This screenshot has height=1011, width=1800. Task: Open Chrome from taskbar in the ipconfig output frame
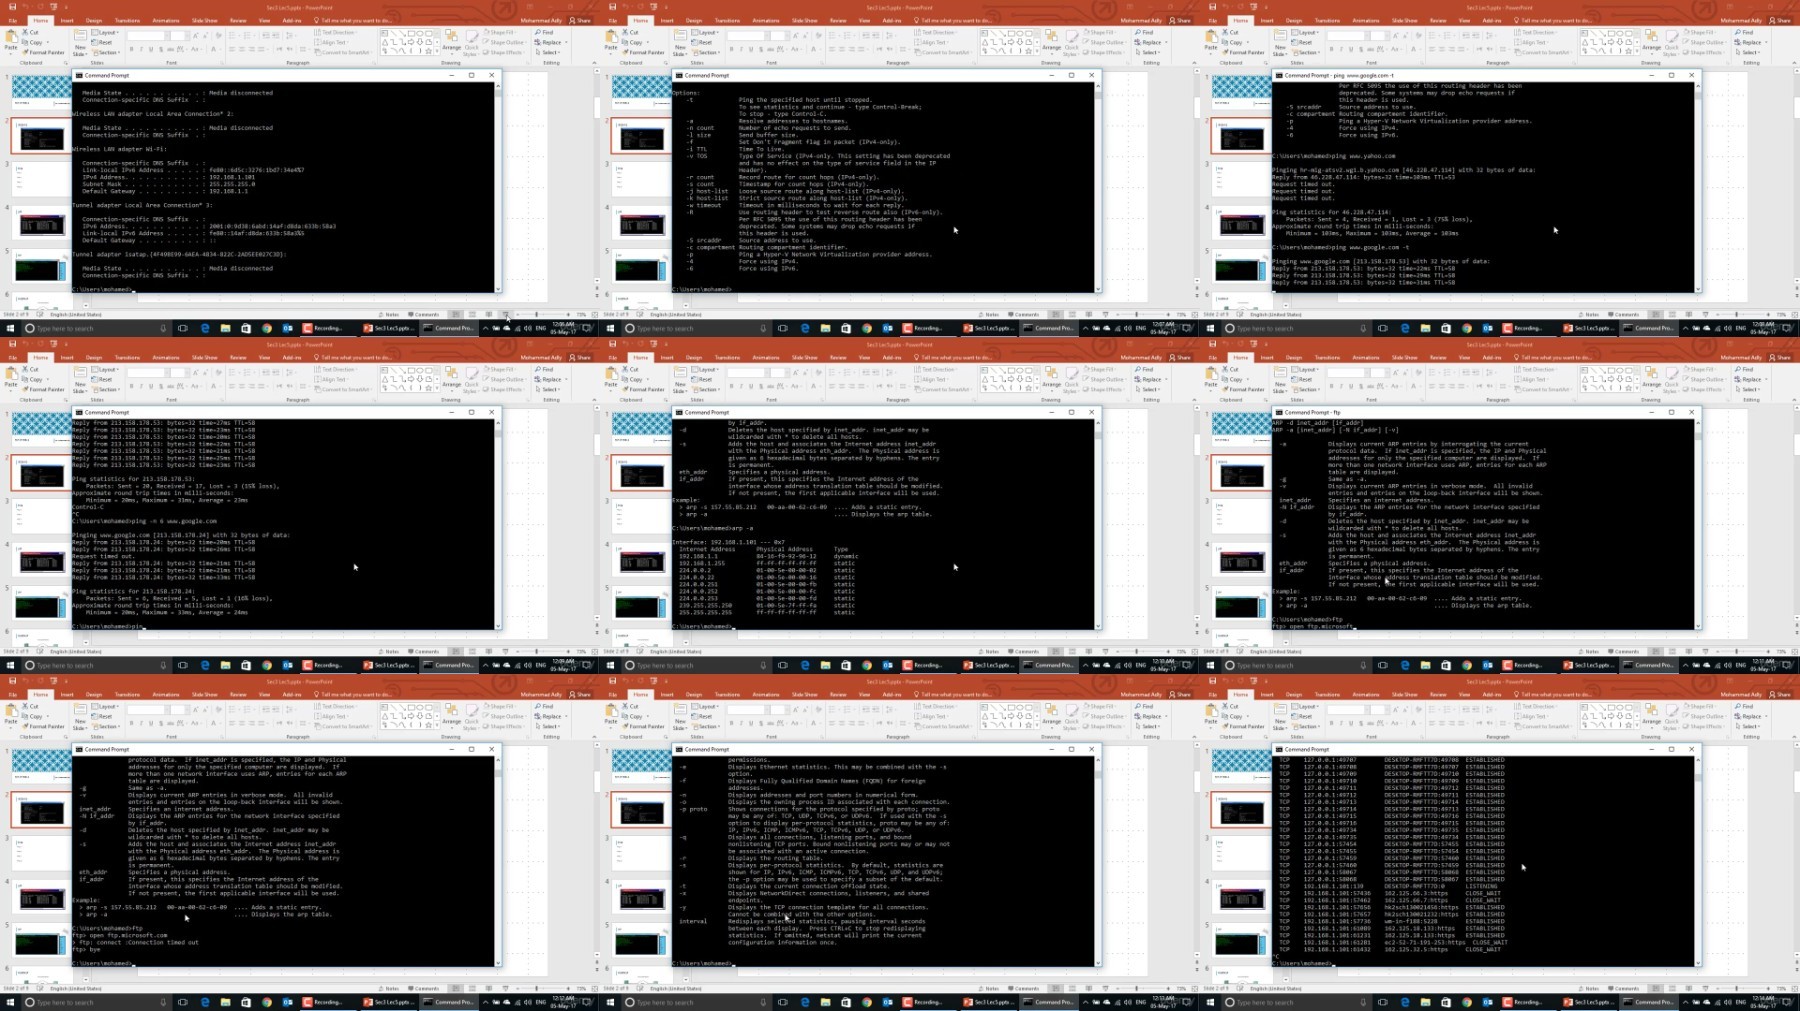pos(267,328)
